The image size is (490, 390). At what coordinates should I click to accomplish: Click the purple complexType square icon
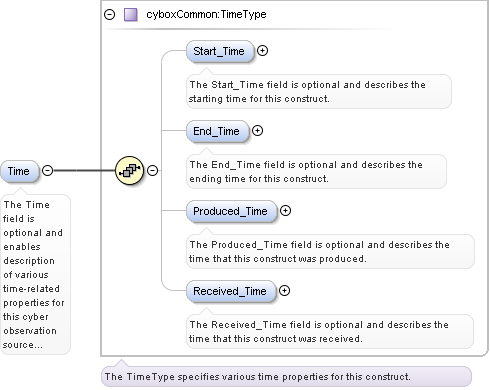coord(131,15)
